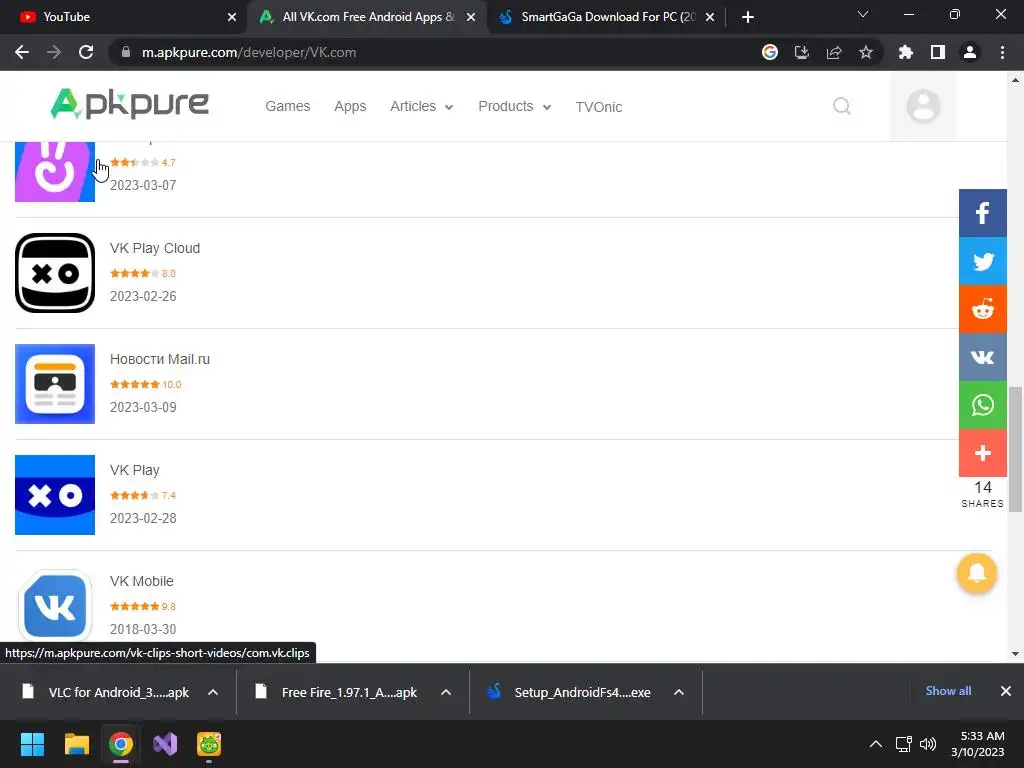
Task: Open the Windows Start menu
Action: tap(32, 744)
